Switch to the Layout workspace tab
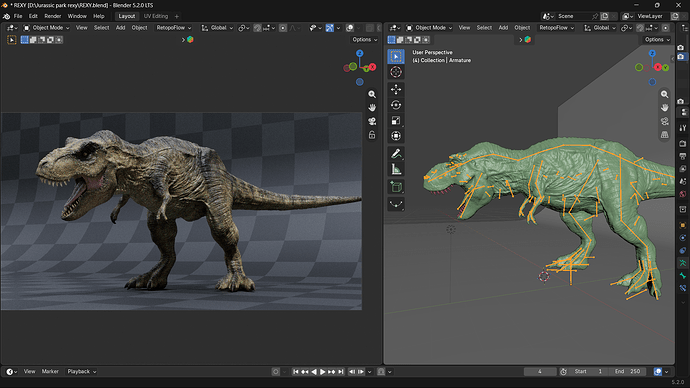The height and width of the screenshot is (388, 690). point(127,16)
